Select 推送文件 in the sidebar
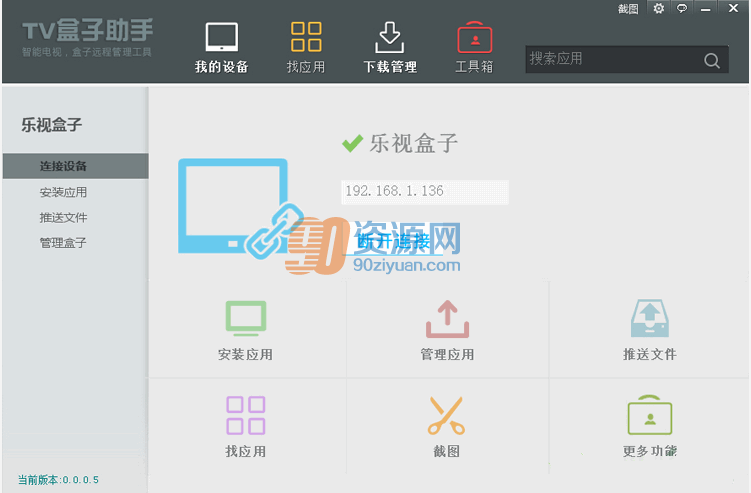 click(x=63, y=218)
